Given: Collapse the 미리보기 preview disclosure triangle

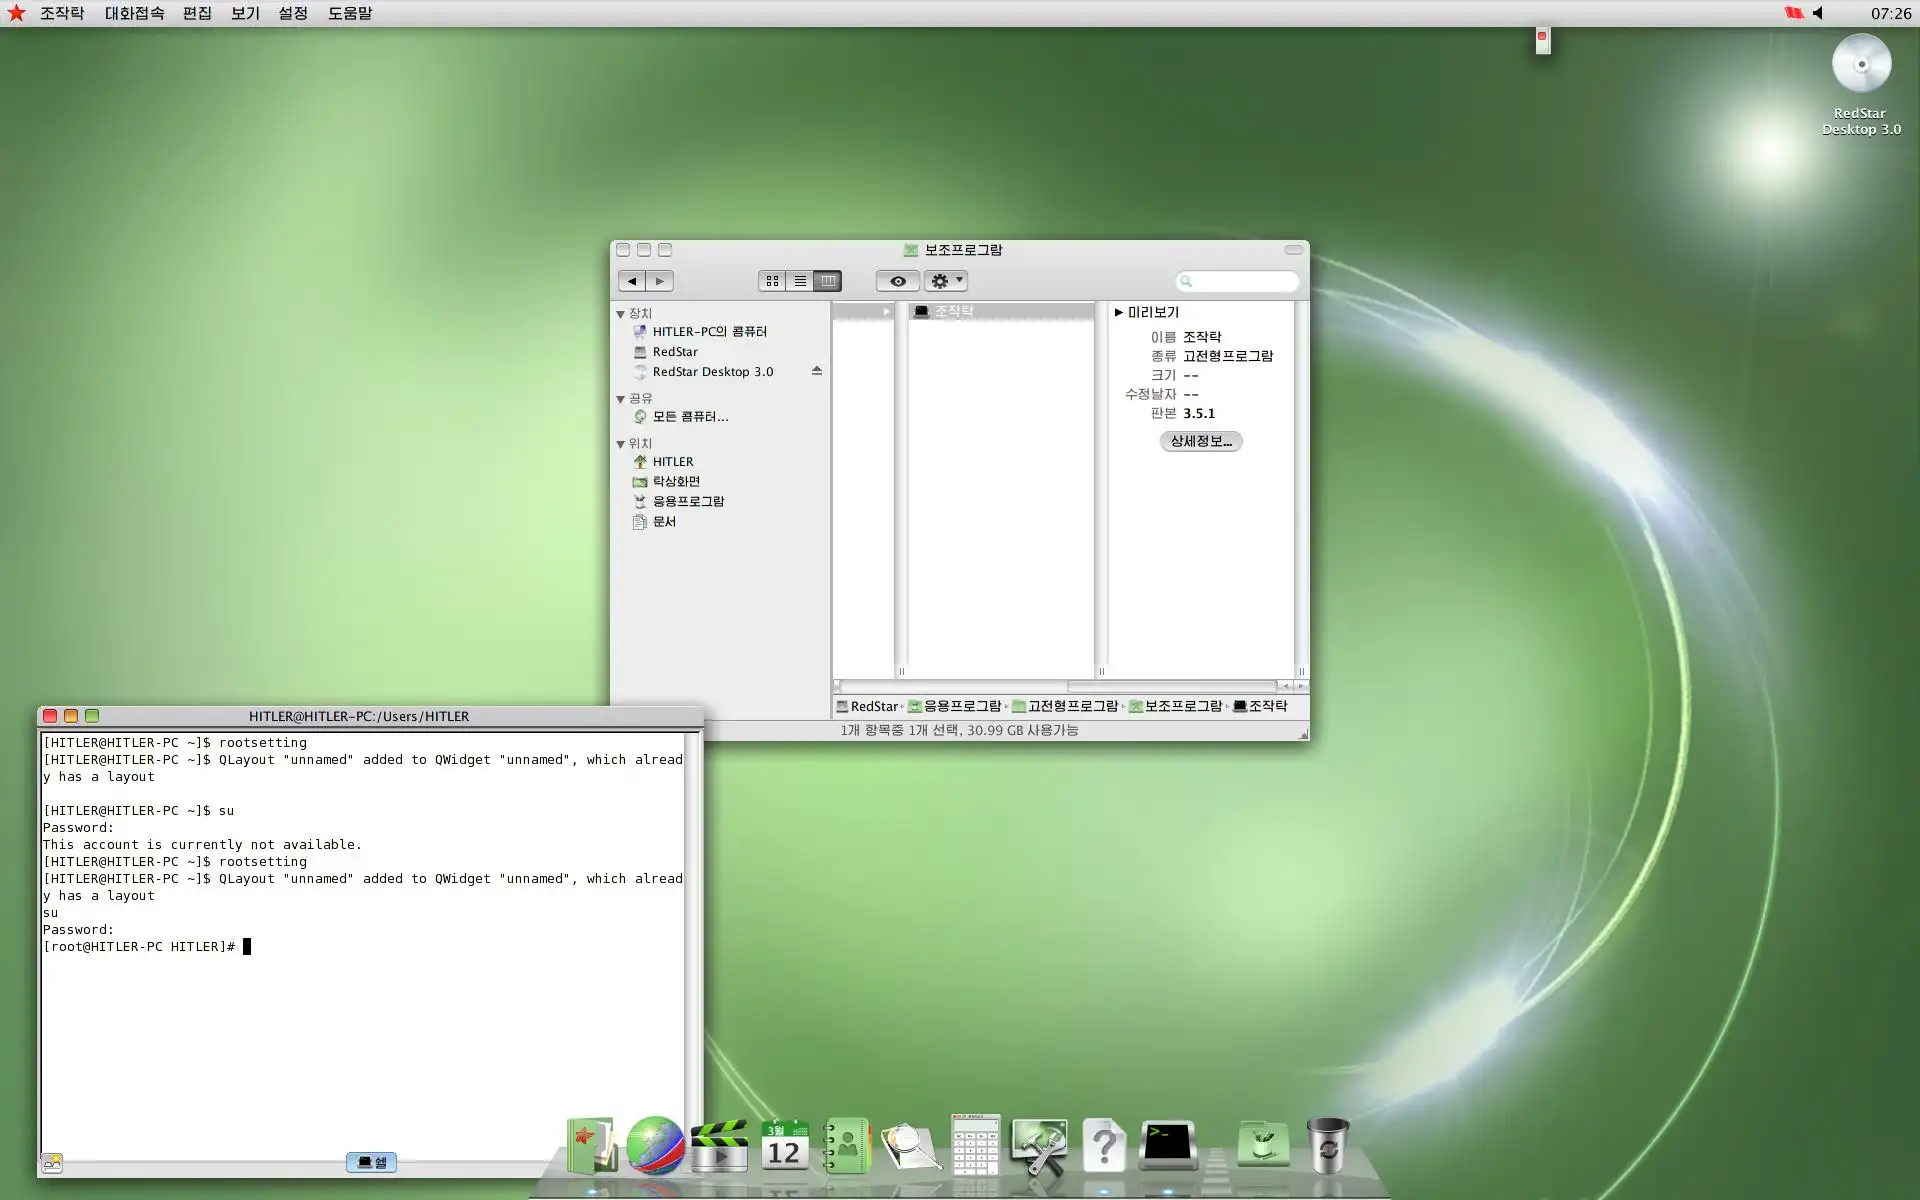Looking at the screenshot, I should (1119, 312).
